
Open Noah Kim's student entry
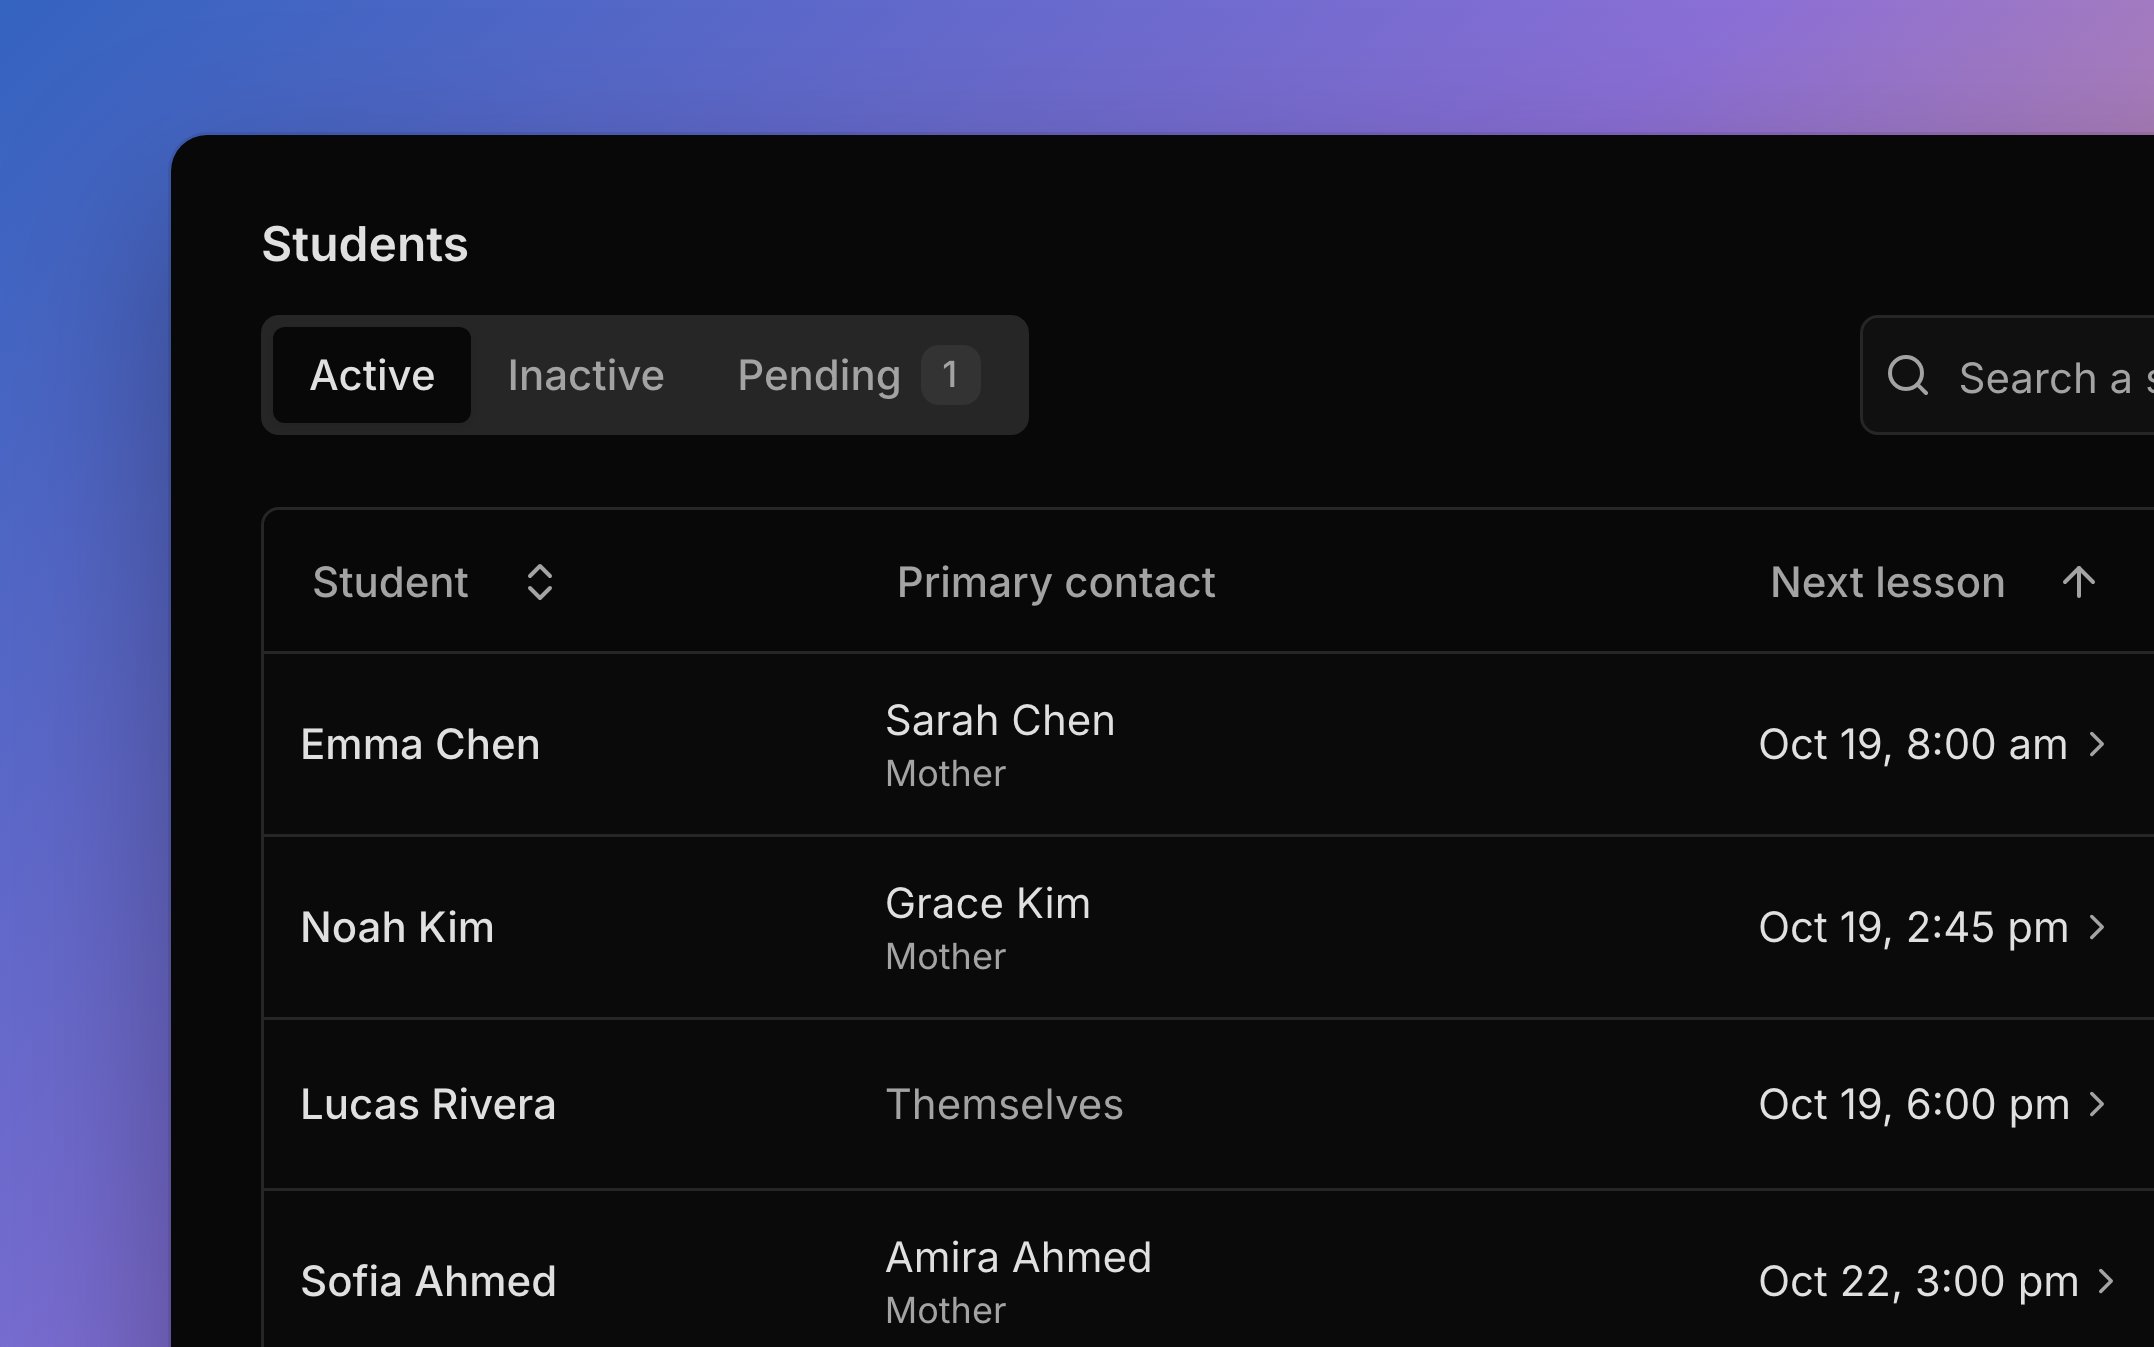point(1208,927)
